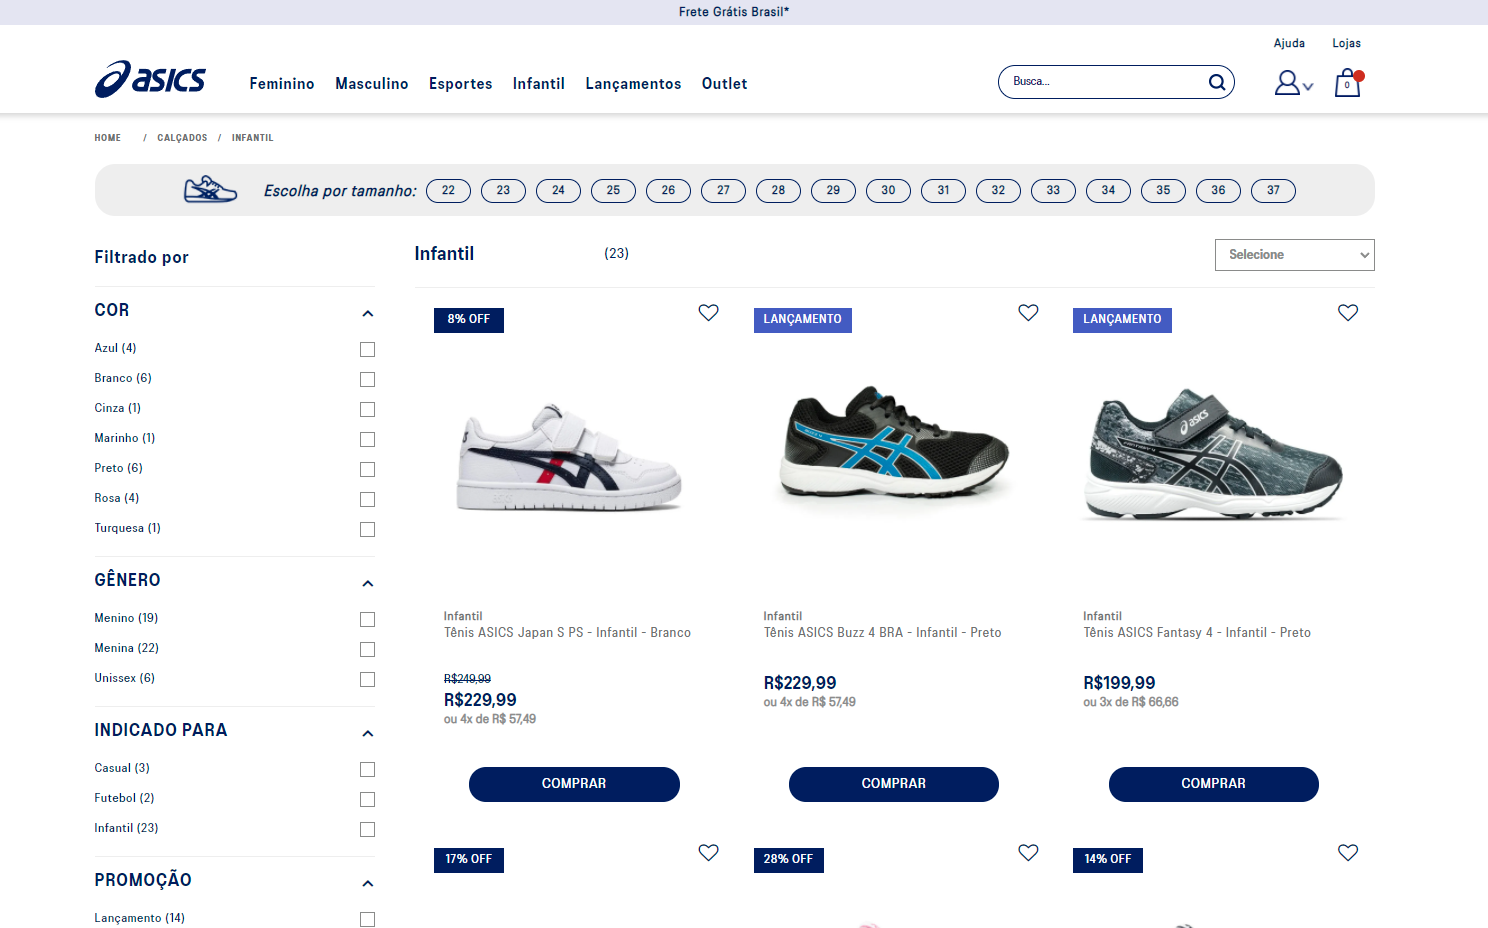Open the white Japan S PS shoe image
1488x928 pixels.
pyautogui.click(x=570, y=458)
